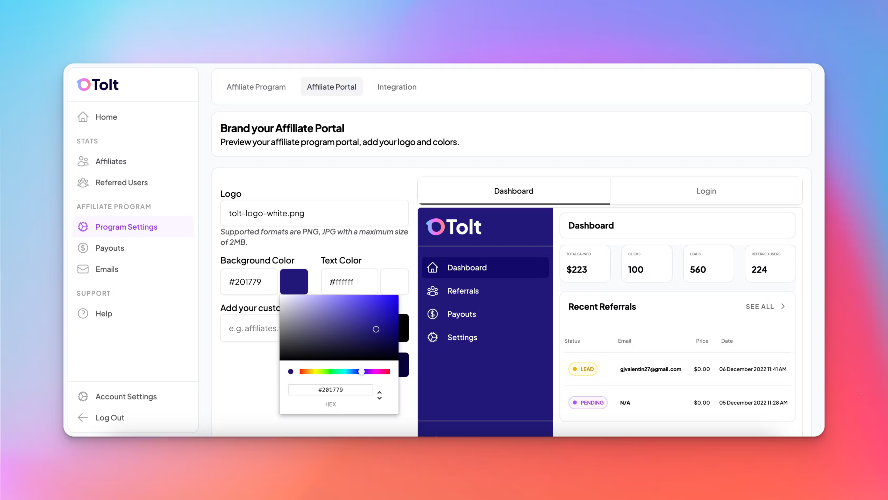
Task: Click the preview Dashboard home icon
Action: tap(433, 267)
